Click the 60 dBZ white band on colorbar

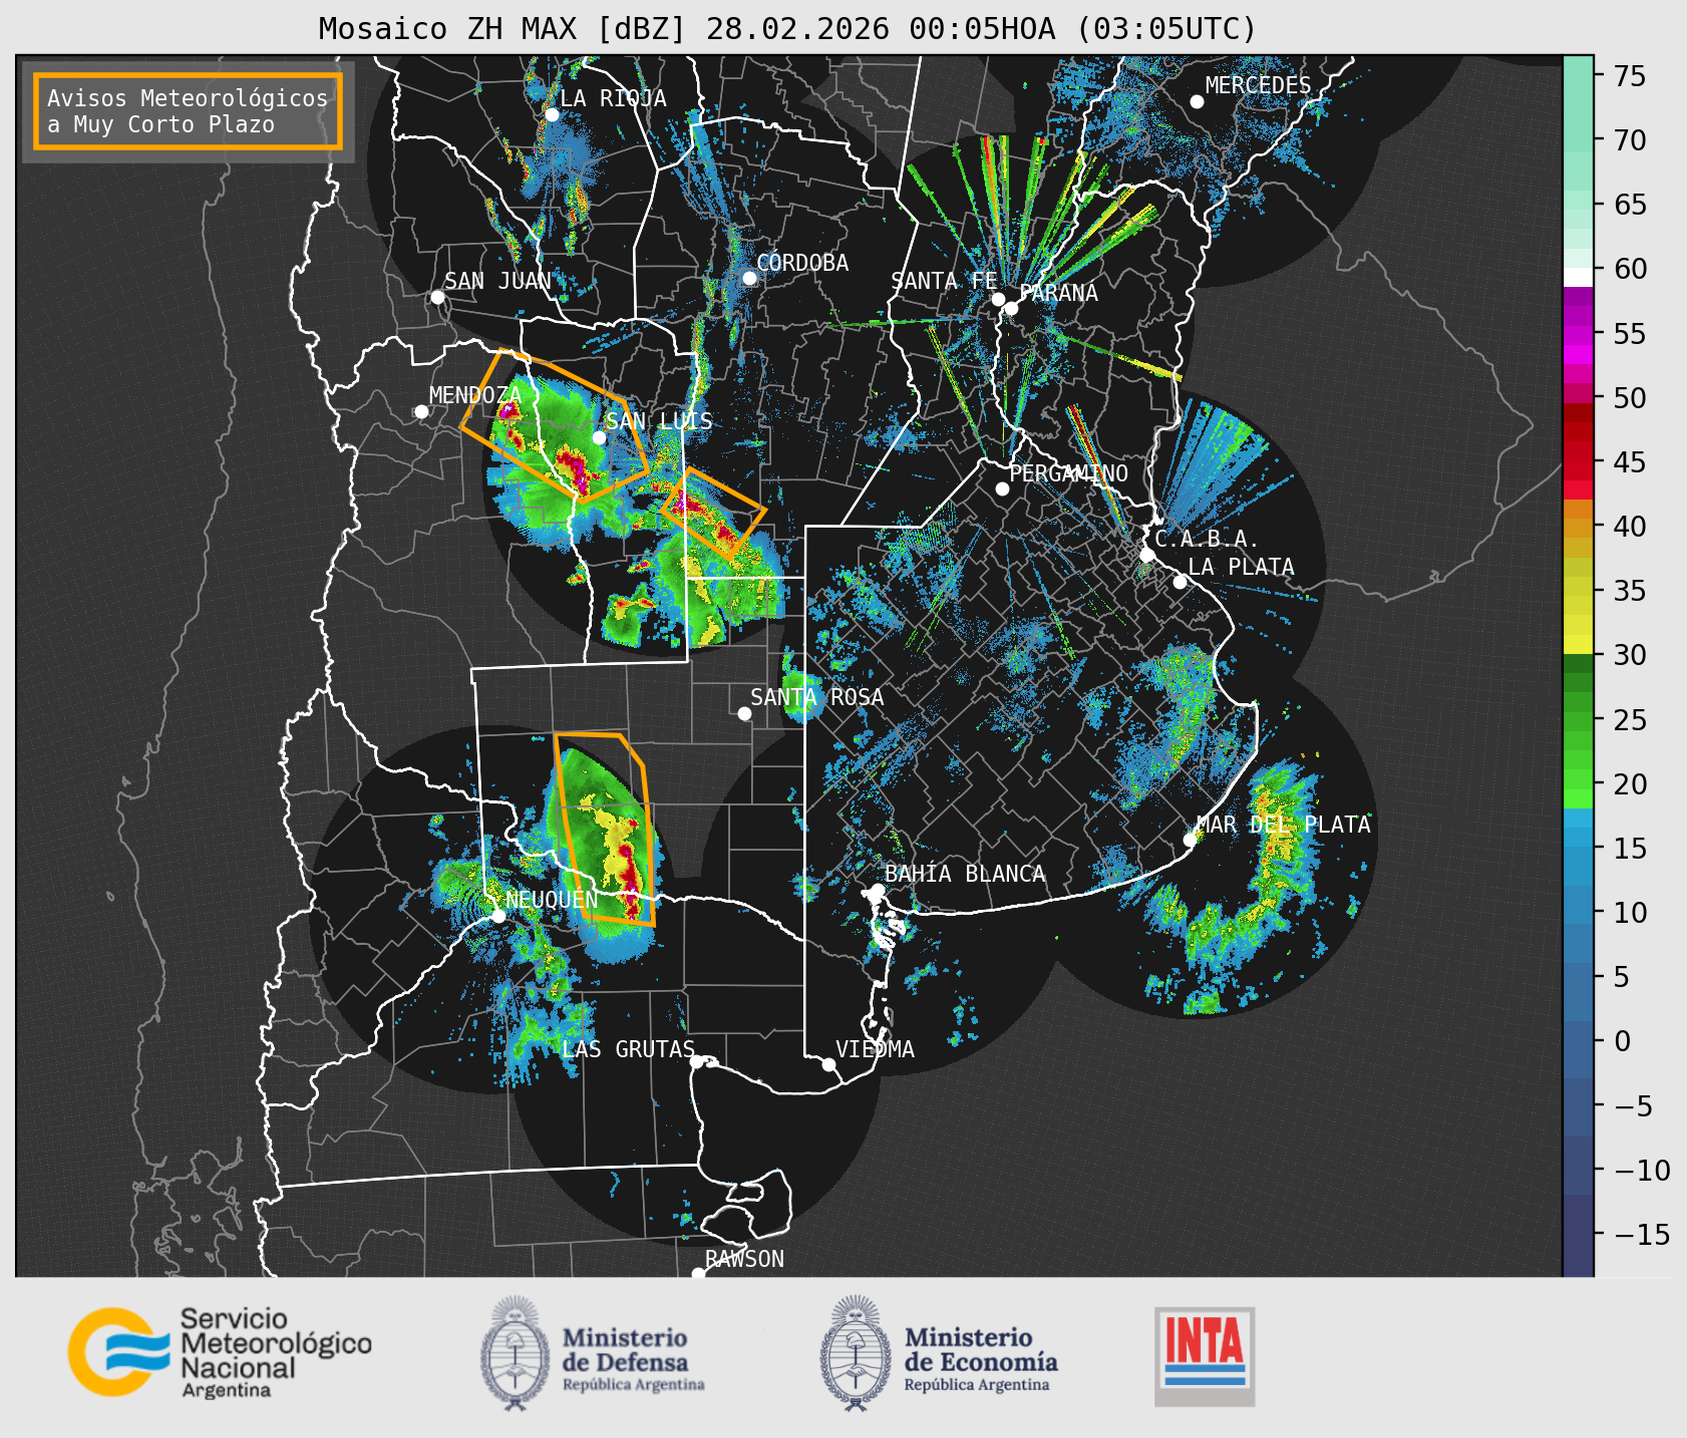(1578, 277)
